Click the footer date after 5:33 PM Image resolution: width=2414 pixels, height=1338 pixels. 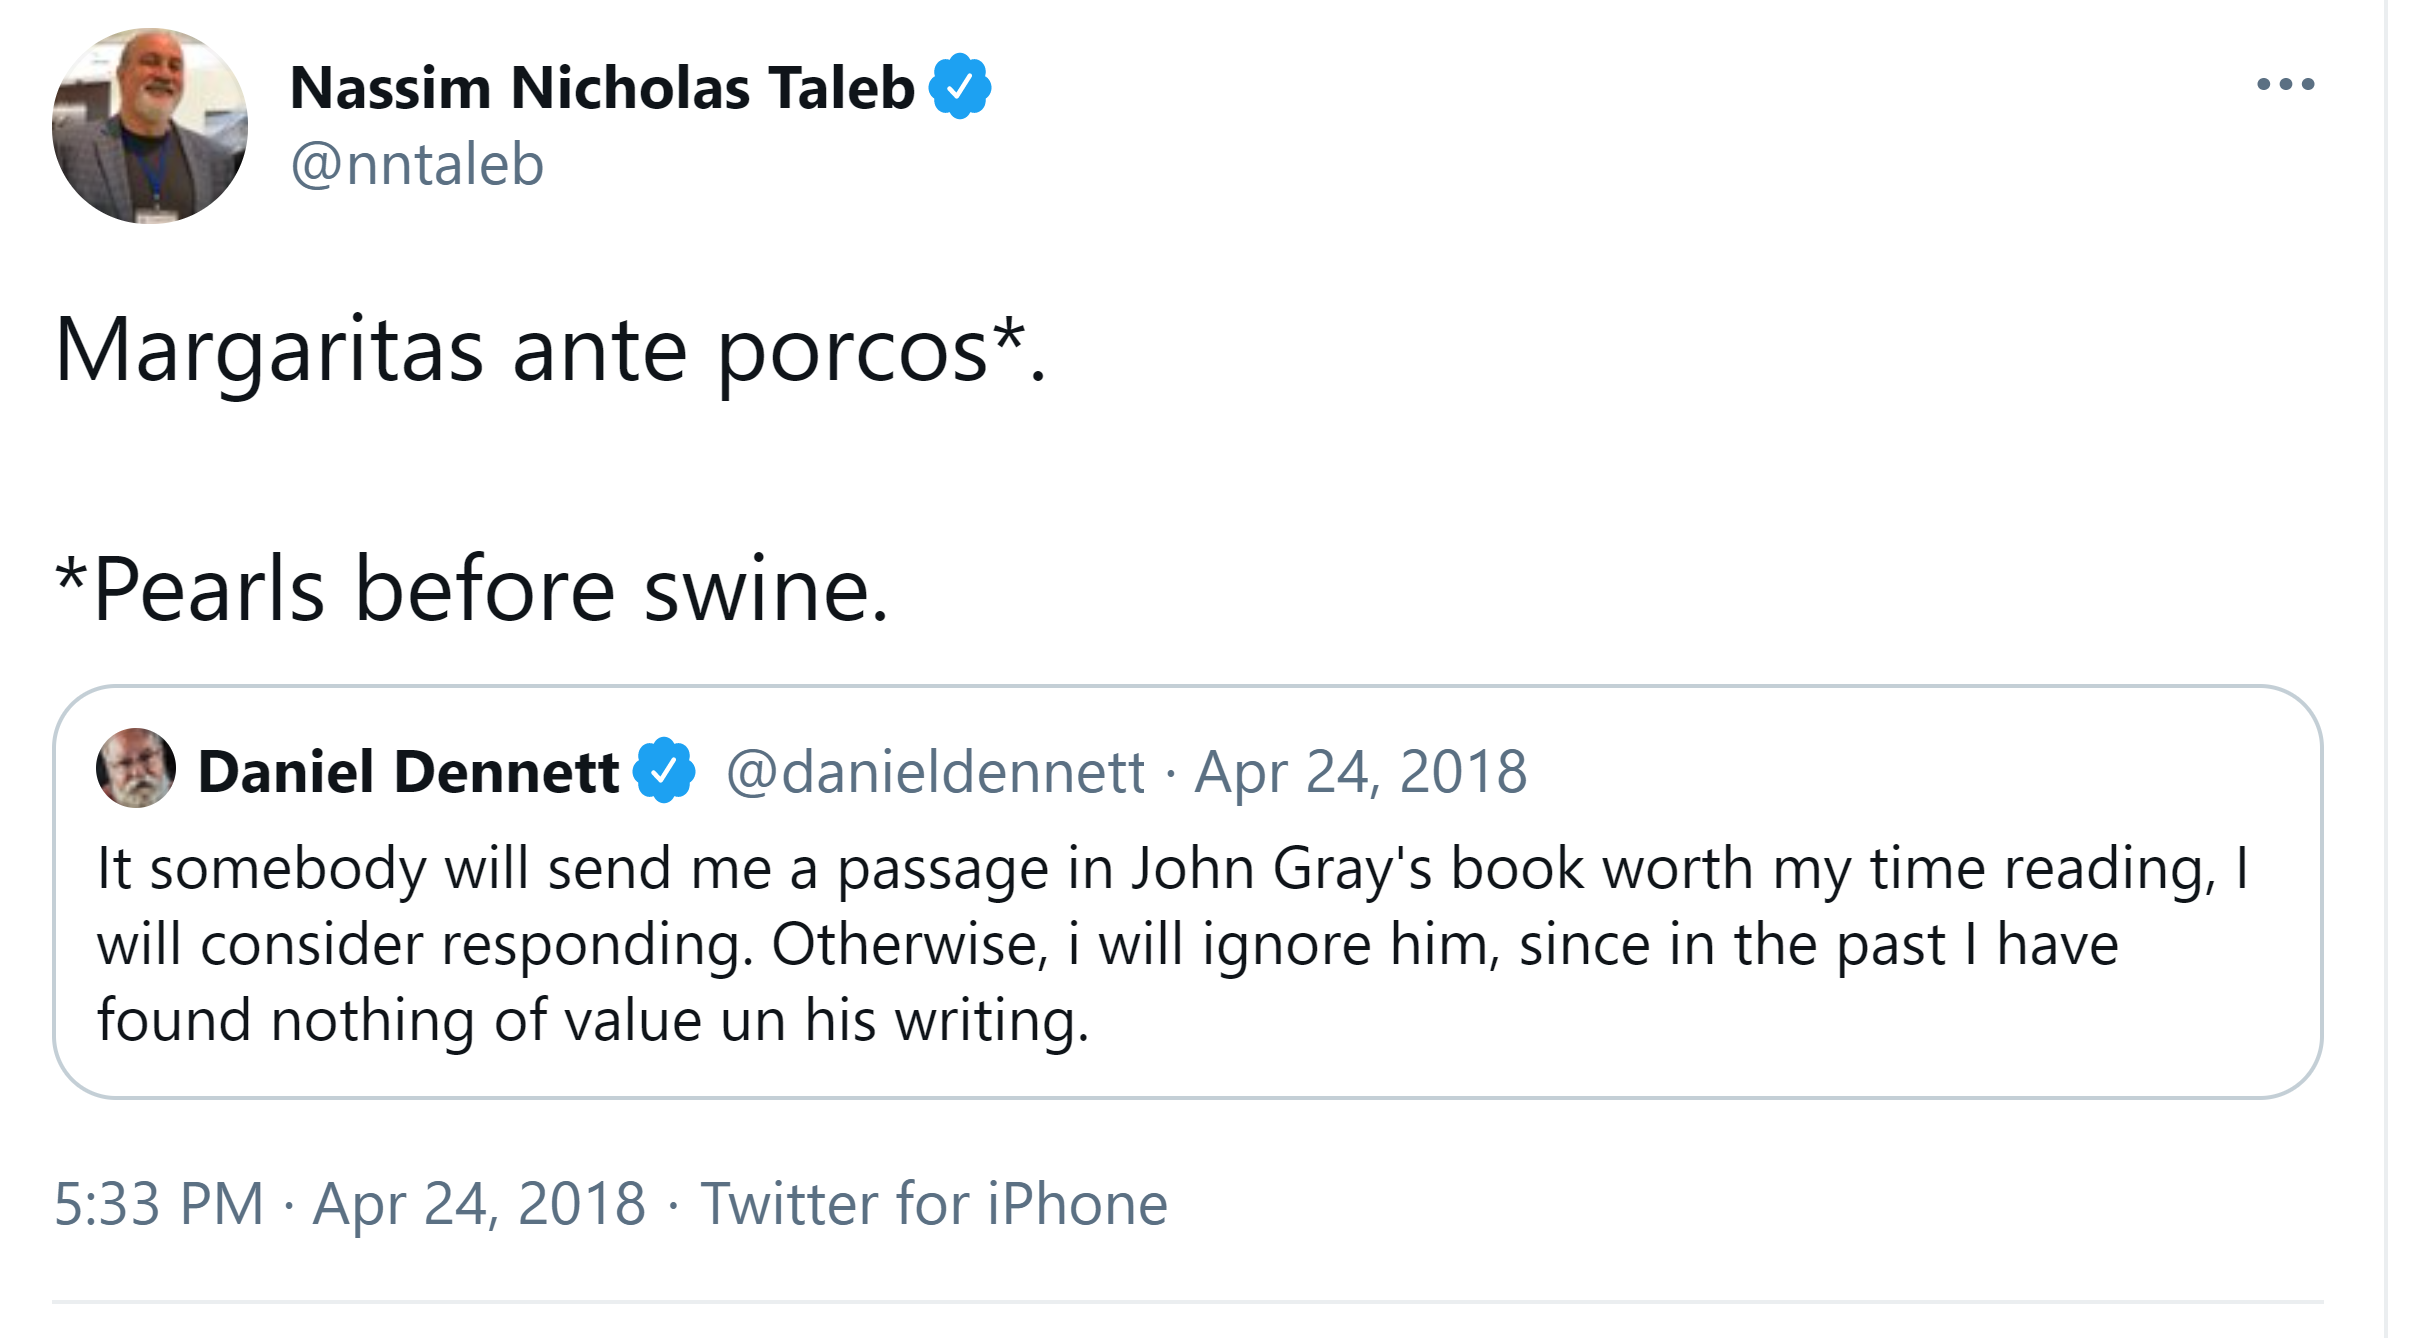479,1203
